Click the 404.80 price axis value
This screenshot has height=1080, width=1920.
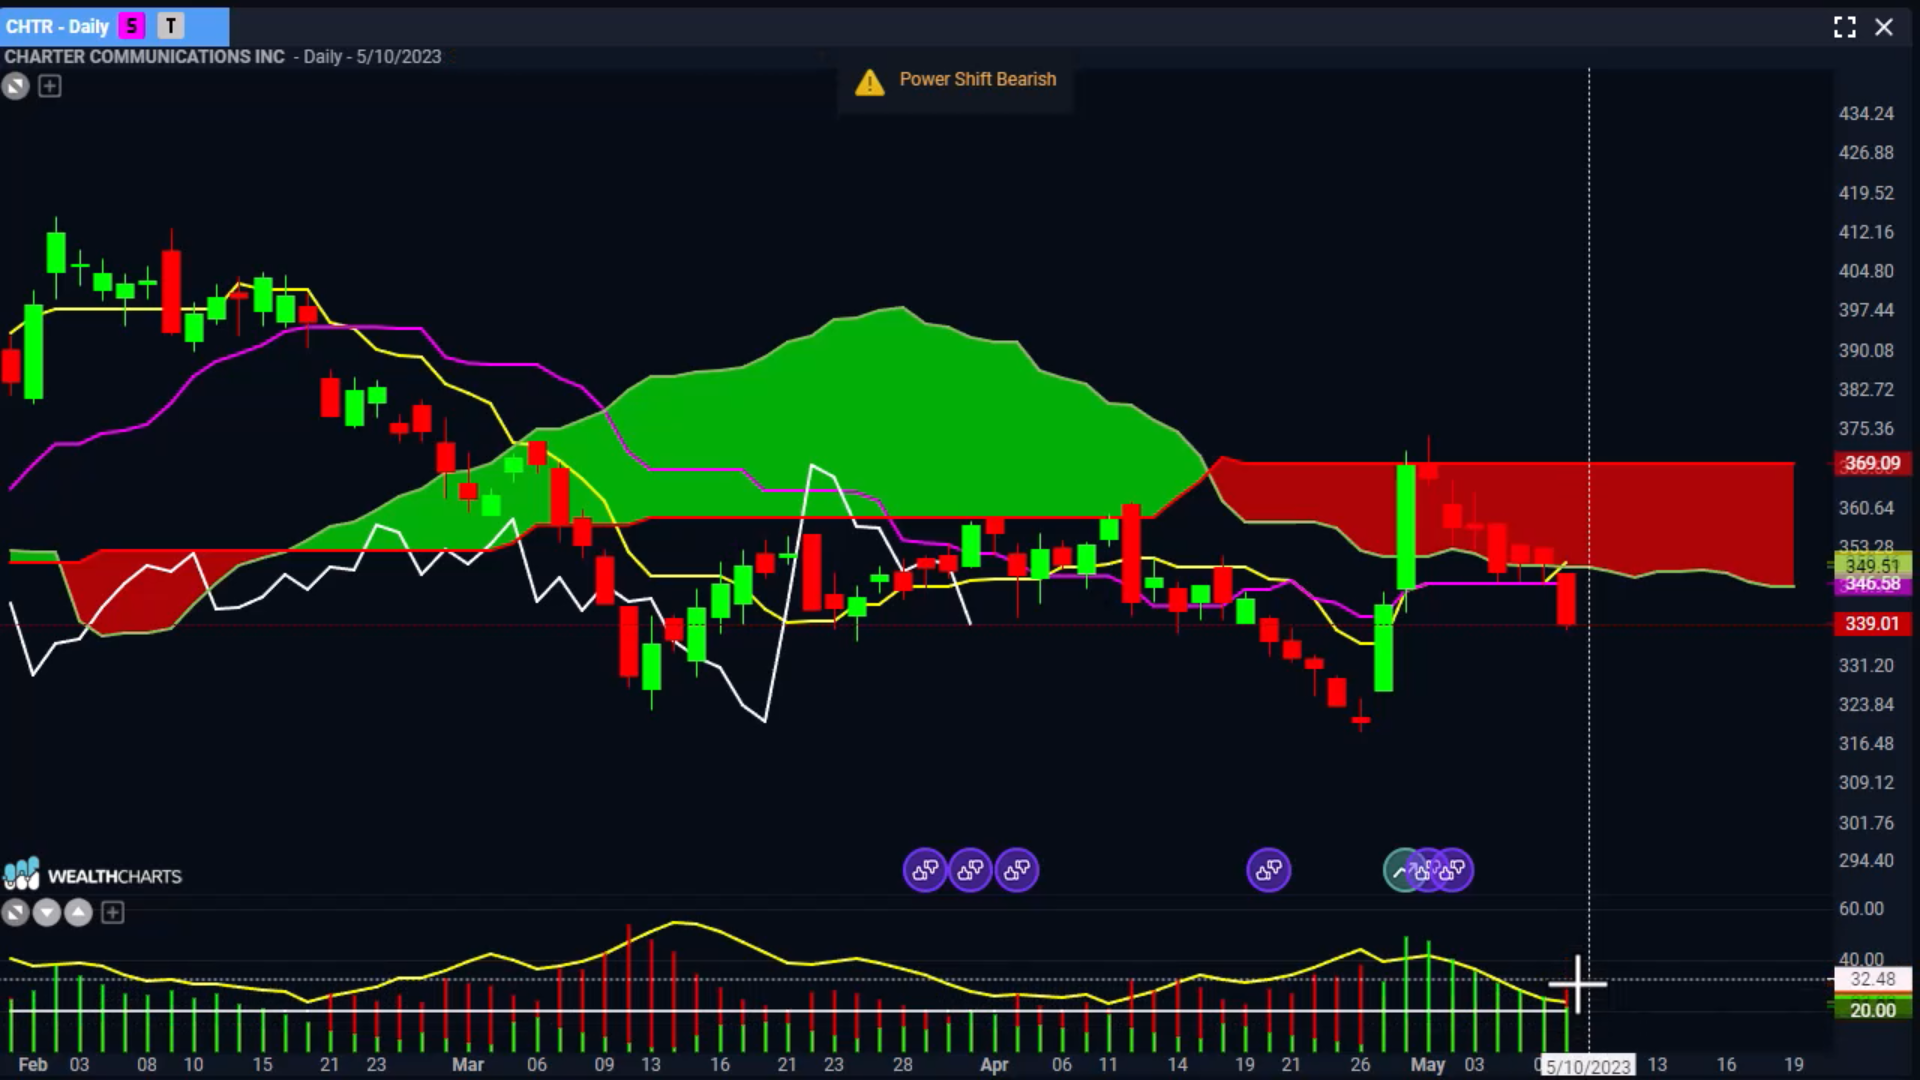click(1866, 271)
